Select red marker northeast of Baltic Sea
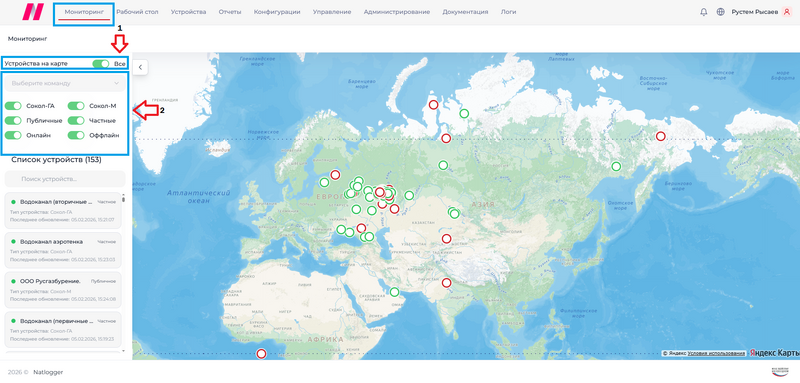800x383 pixels. tap(335, 174)
